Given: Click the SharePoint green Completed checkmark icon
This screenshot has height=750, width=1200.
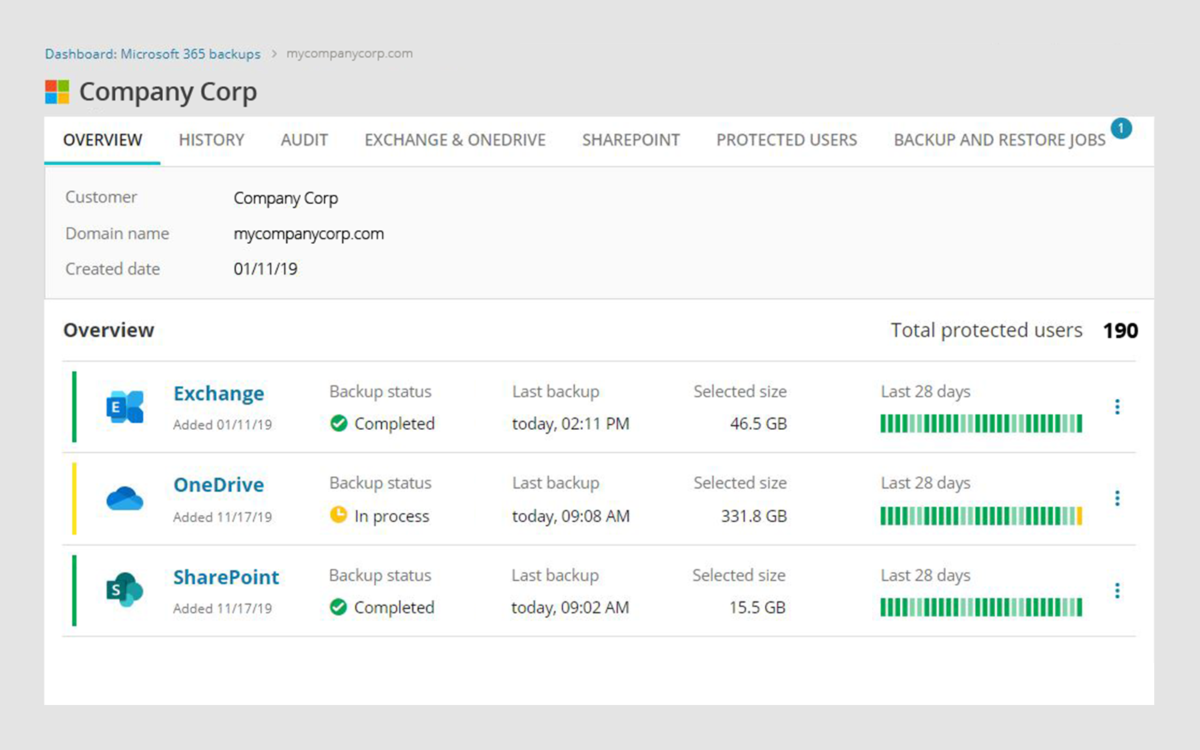Looking at the screenshot, I should 339,607.
